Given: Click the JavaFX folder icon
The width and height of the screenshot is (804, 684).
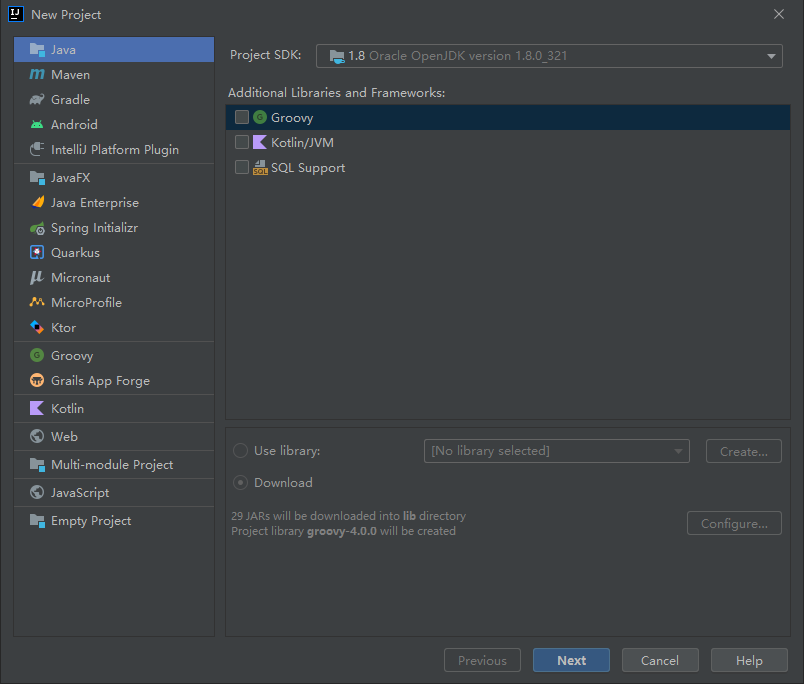Looking at the screenshot, I should click(x=37, y=177).
